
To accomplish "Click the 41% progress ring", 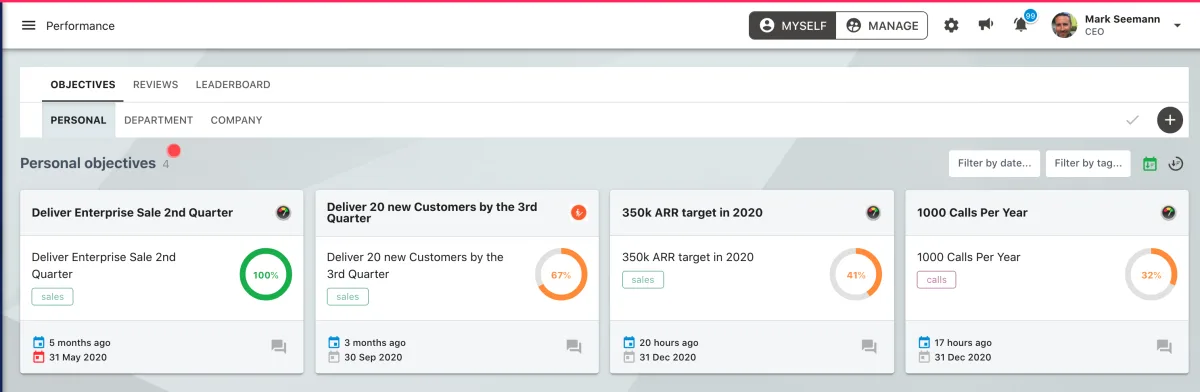I will (x=856, y=274).
